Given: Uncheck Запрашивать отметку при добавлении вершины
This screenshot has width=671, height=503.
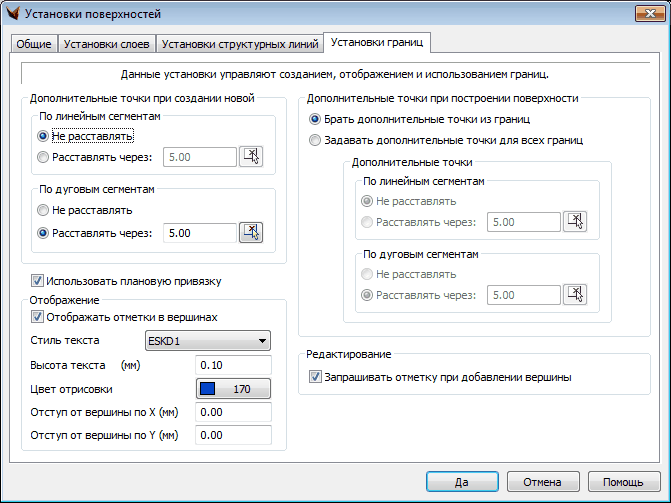Looking at the screenshot, I should tap(316, 377).
